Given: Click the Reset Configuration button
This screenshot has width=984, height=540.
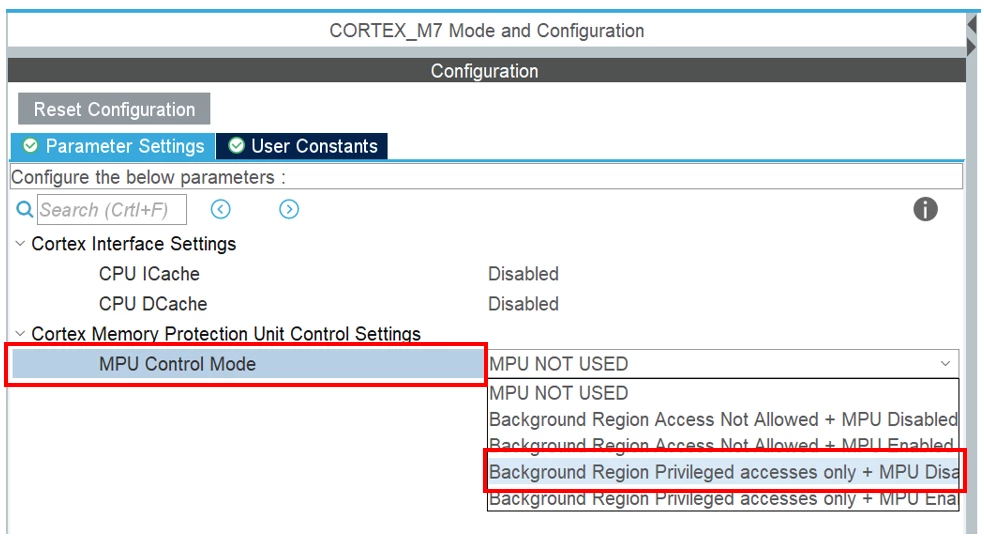Looking at the screenshot, I should coord(114,109).
